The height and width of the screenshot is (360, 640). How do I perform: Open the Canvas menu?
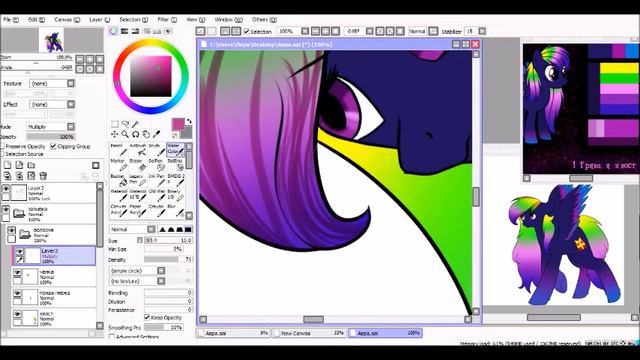[67, 19]
